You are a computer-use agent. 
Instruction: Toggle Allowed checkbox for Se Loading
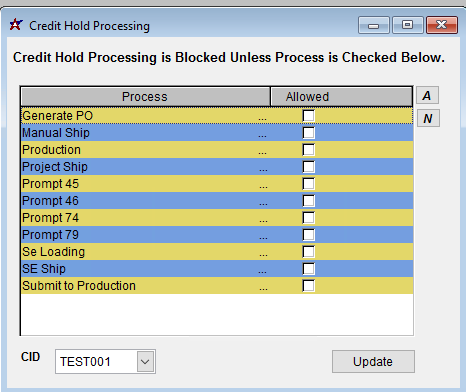click(308, 252)
